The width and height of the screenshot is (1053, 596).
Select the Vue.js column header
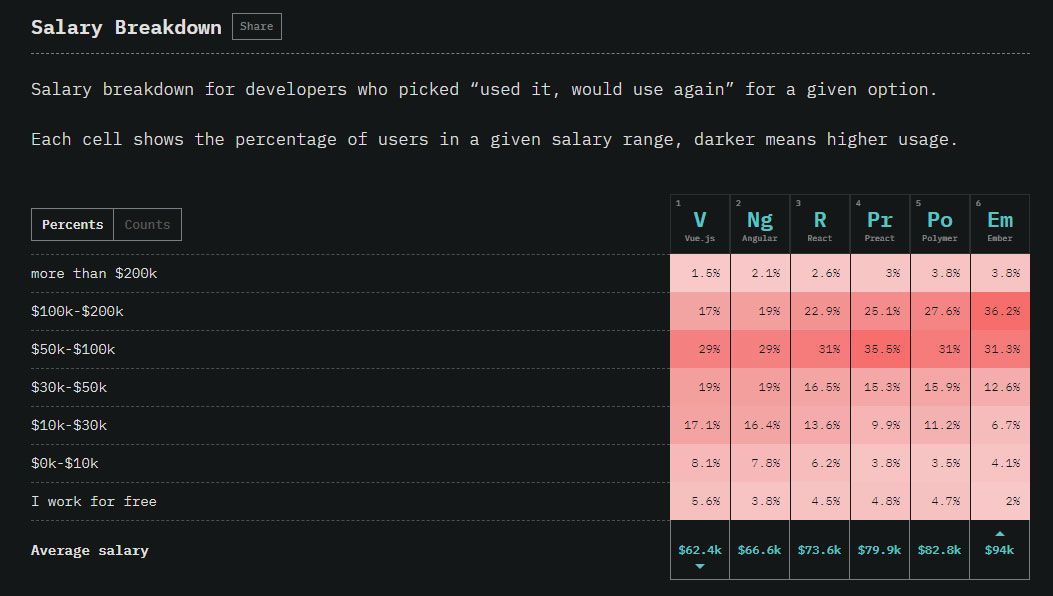coord(699,222)
